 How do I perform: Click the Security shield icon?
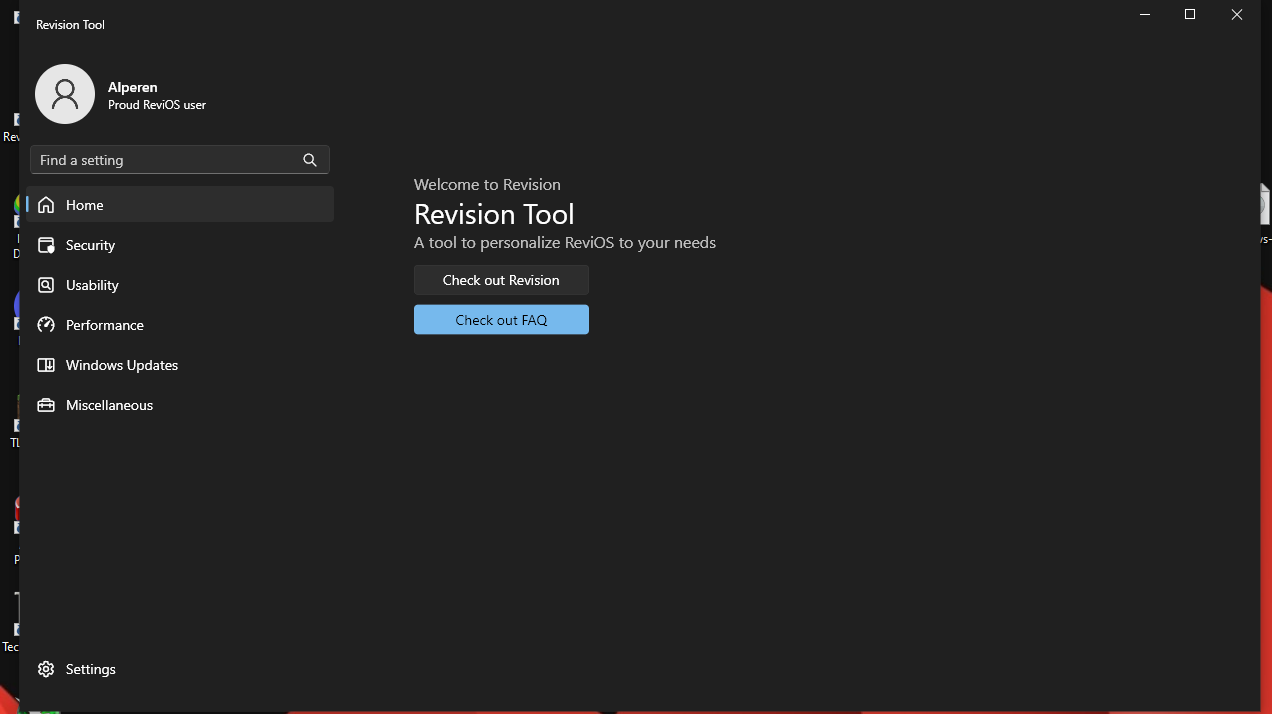[46, 245]
